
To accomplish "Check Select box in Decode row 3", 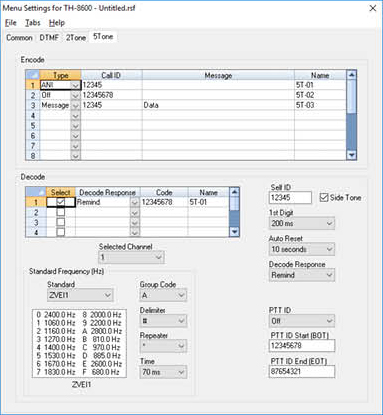I will click(x=61, y=222).
